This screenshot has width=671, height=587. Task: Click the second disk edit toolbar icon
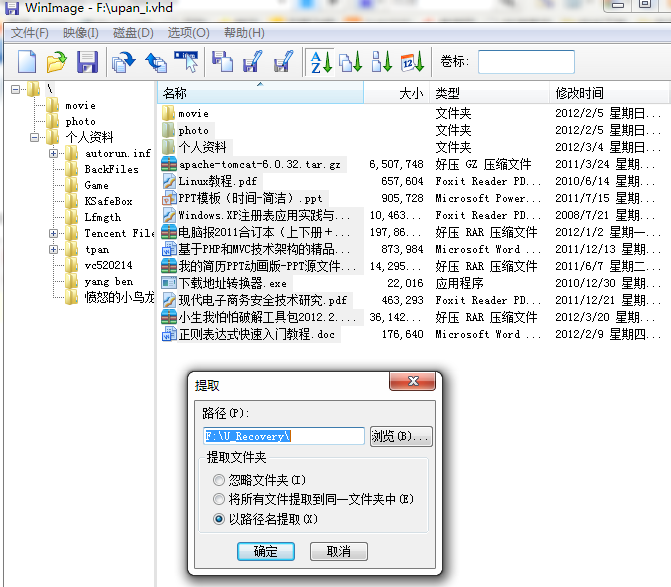tap(283, 62)
